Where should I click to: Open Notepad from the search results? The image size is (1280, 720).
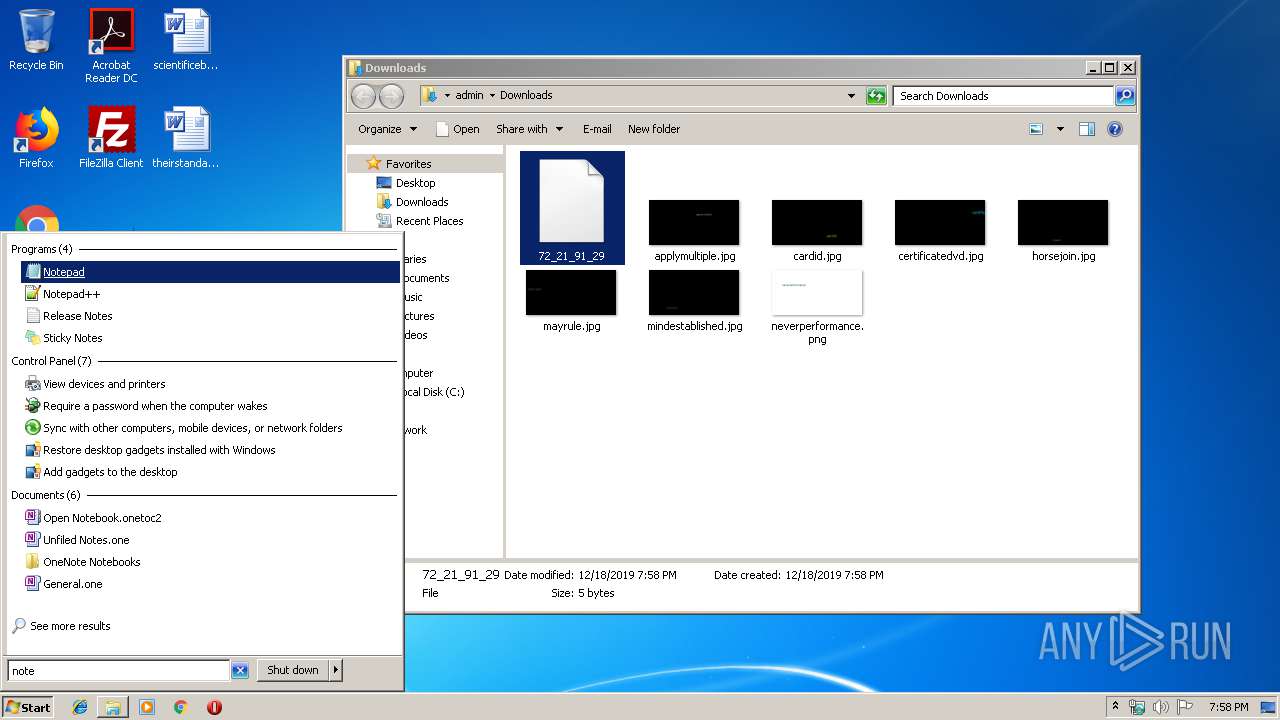coord(210,272)
